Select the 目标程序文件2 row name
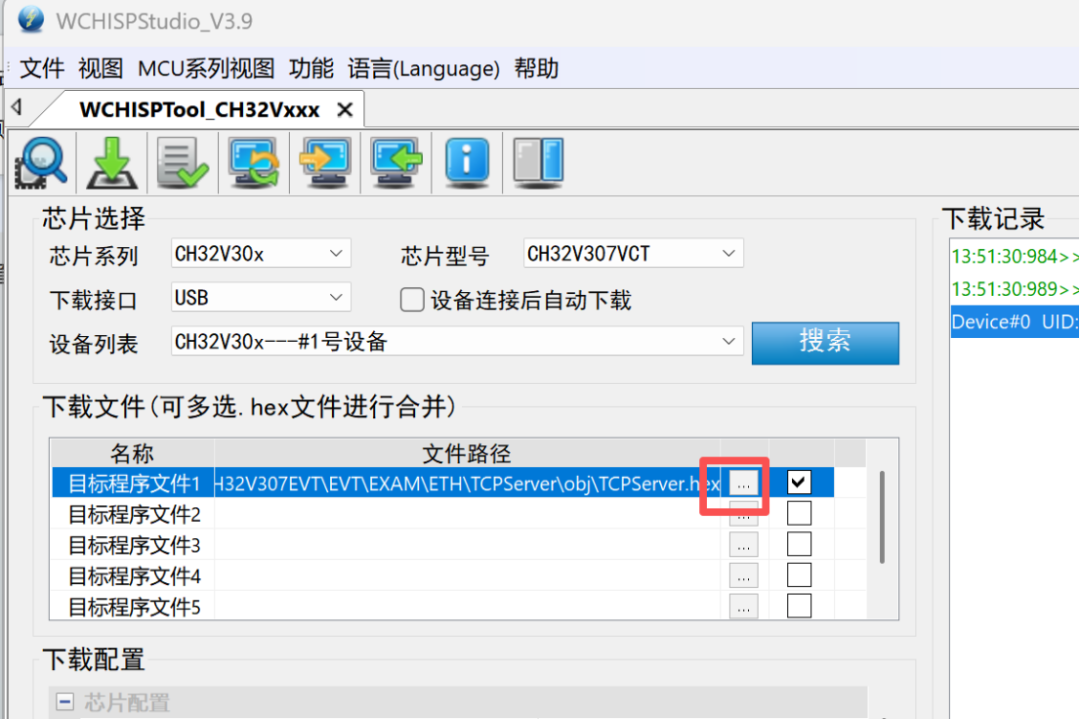The width and height of the screenshot is (1080, 719). pos(134,514)
